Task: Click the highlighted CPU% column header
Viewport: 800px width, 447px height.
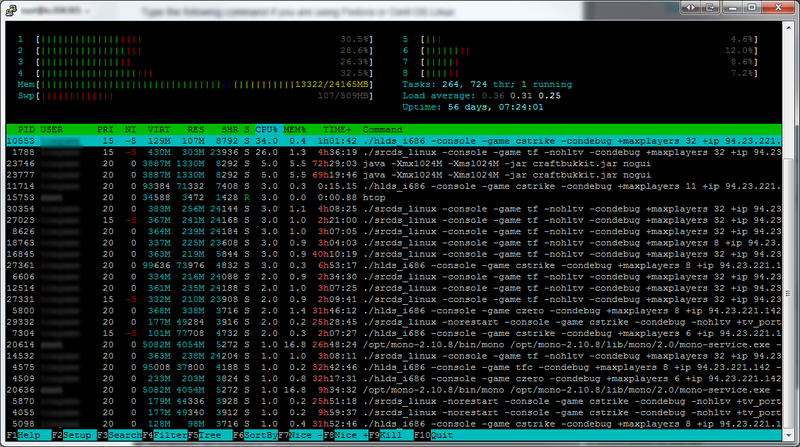Action: pyautogui.click(x=266, y=130)
